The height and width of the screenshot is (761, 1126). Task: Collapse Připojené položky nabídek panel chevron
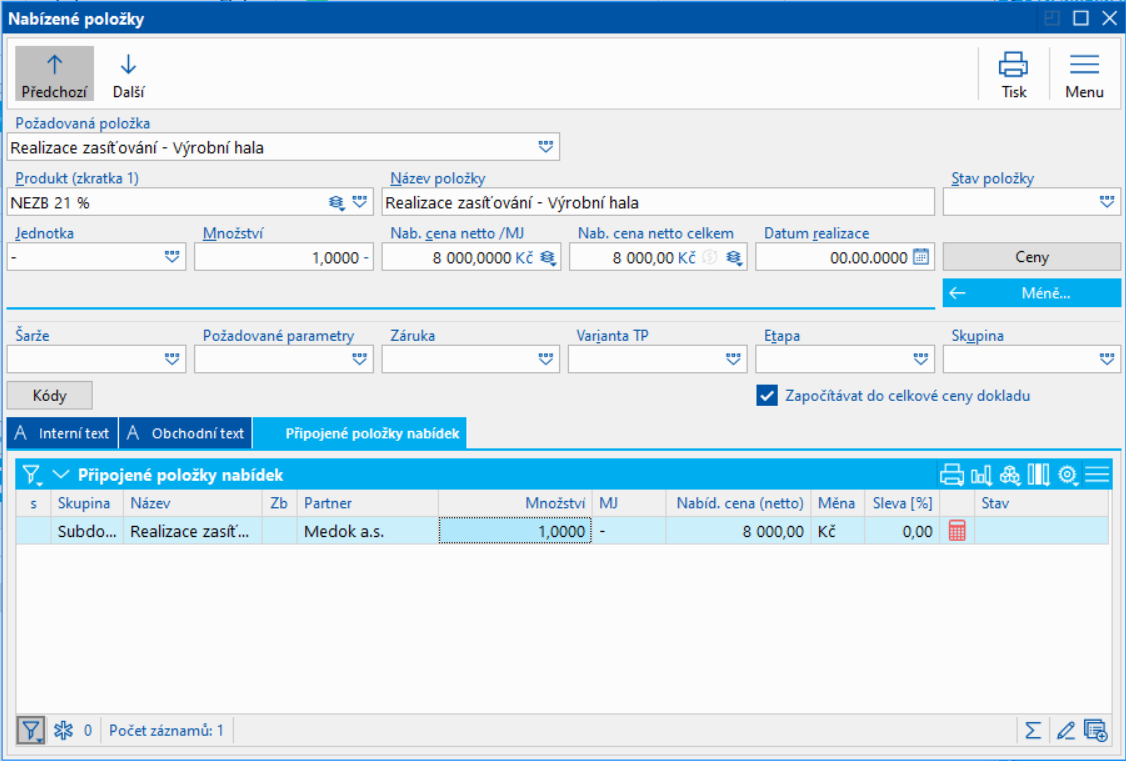click(x=61, y=475)
